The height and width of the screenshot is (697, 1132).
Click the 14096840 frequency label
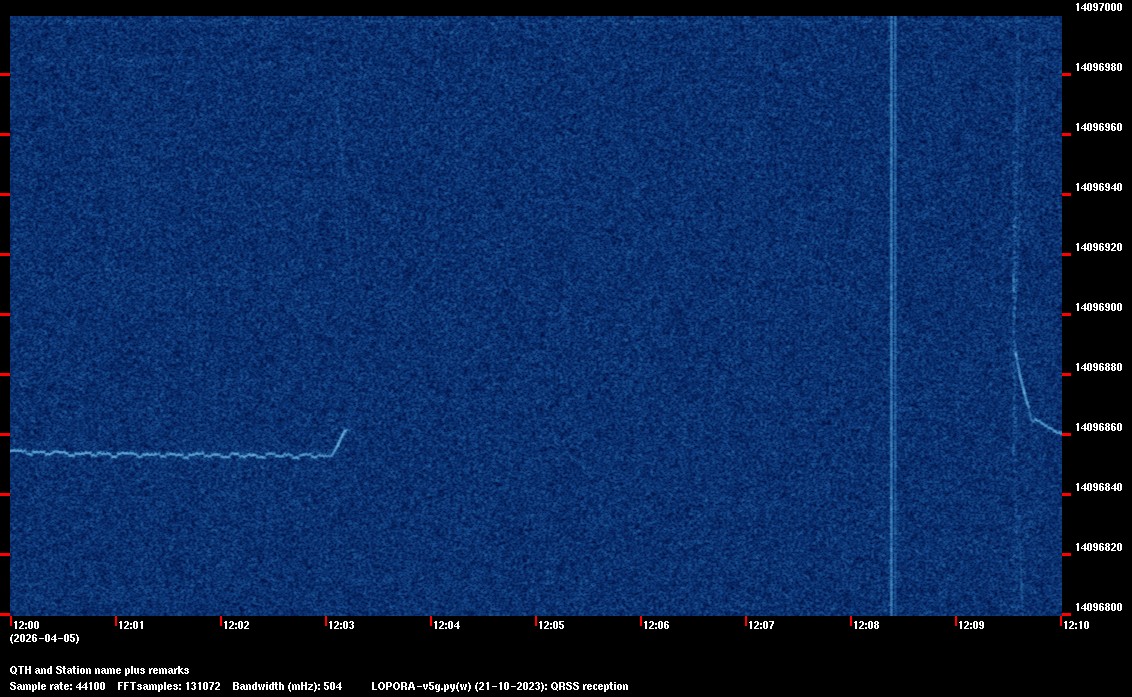[1099, 487]
